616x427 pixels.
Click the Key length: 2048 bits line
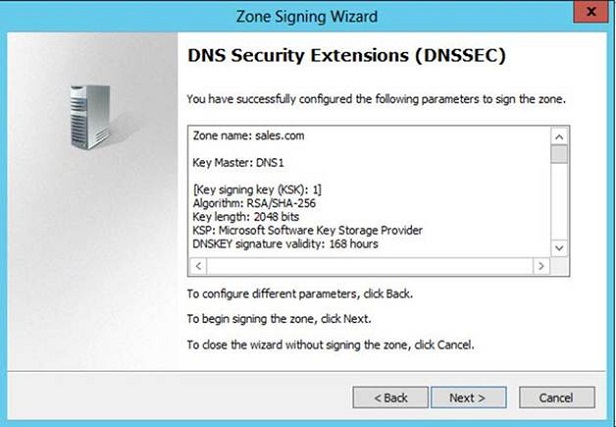pos(246,217)
